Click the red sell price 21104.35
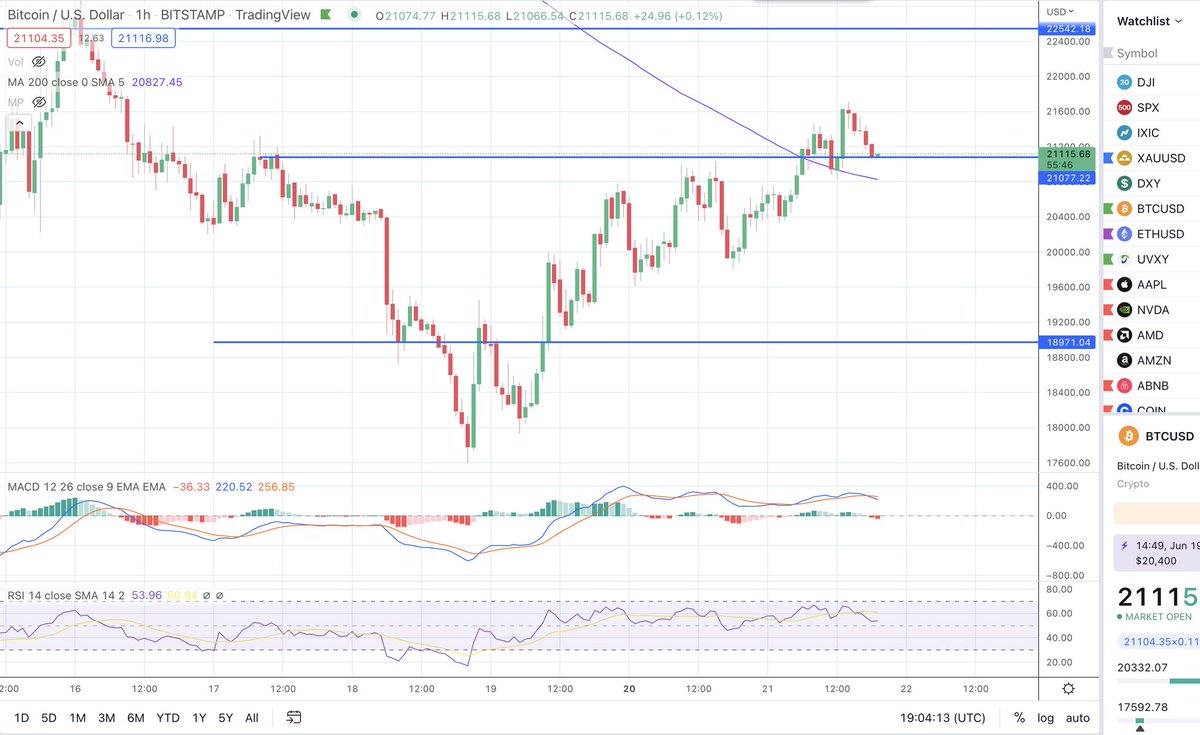Image resolution: width=1200 pixels, height=735 pixels. (x=41, y=38)
